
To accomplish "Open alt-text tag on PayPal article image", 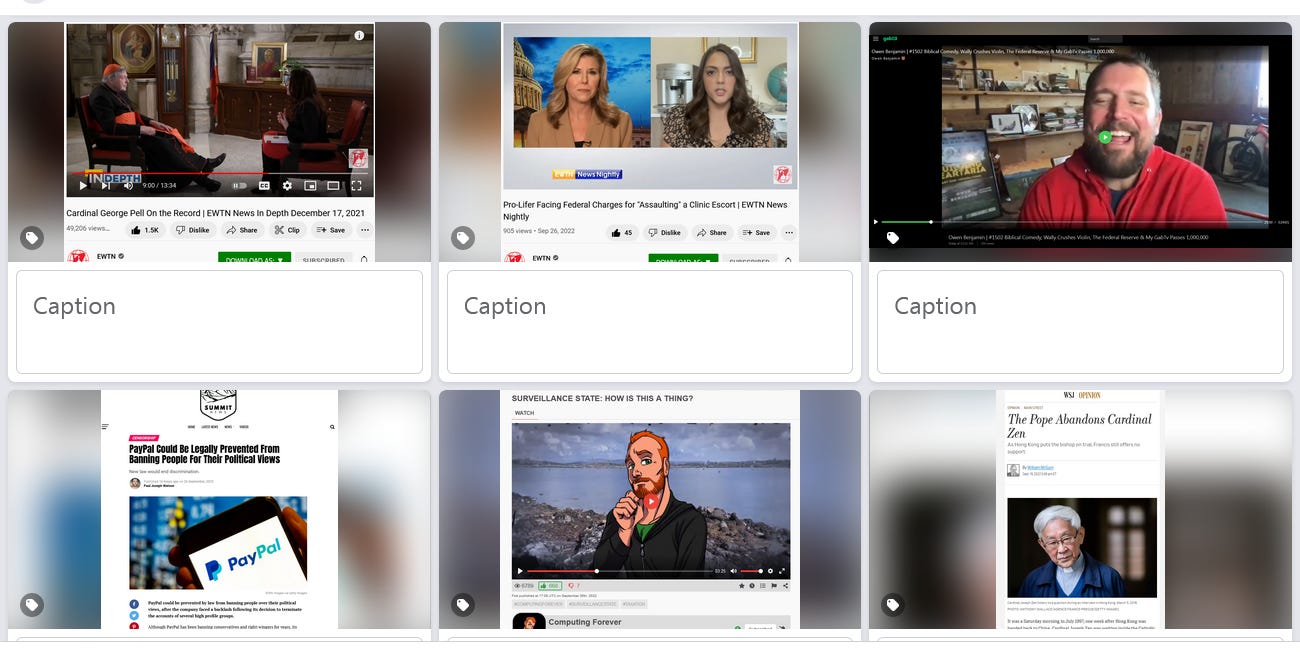I will click(32, 605).
